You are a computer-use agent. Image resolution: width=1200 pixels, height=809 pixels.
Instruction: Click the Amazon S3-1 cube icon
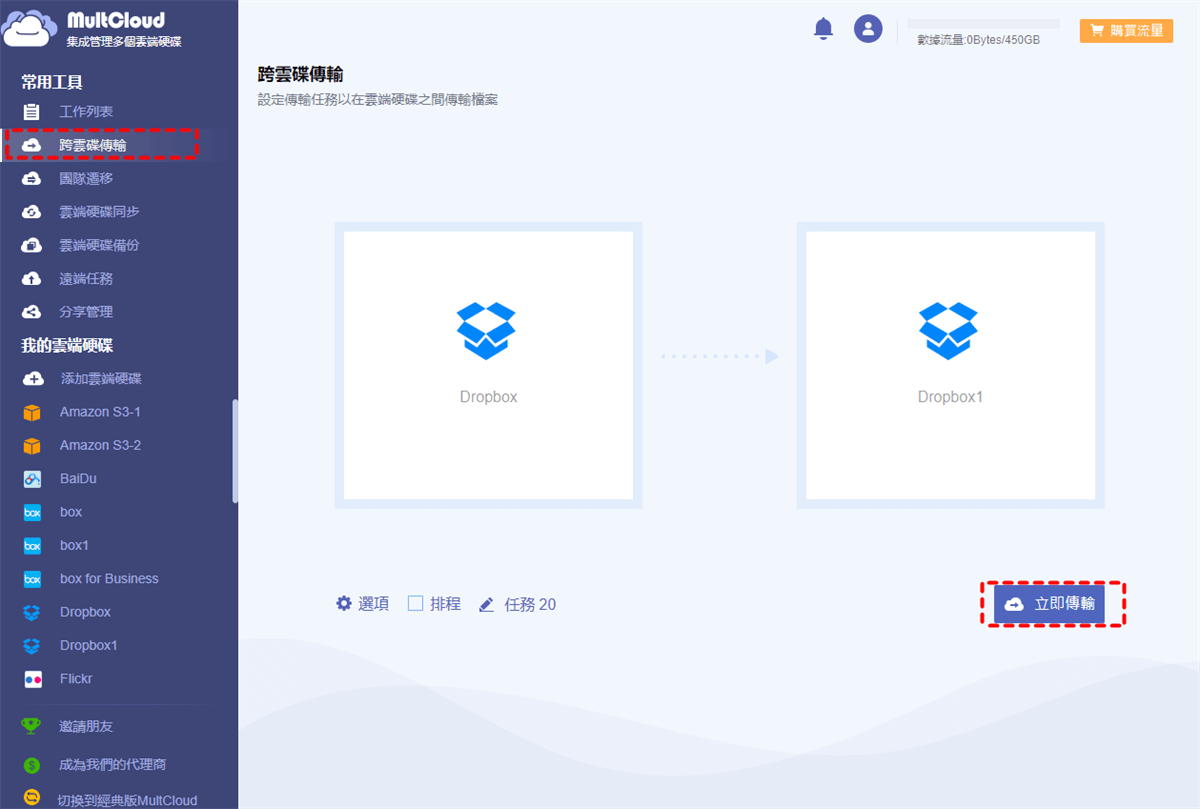coord(32,412)
